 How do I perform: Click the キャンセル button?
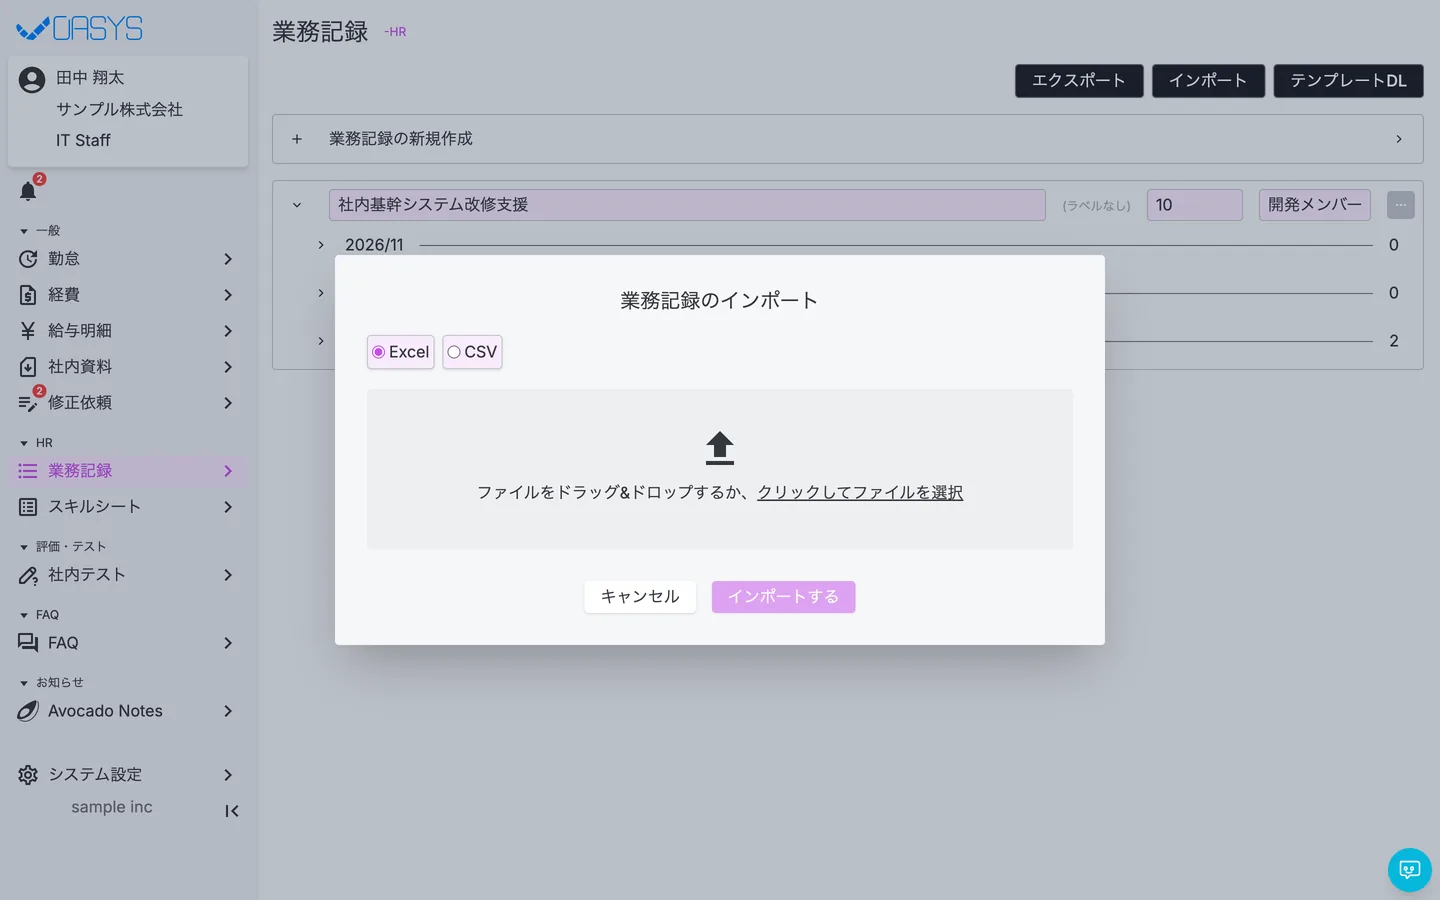click(640, 597)
